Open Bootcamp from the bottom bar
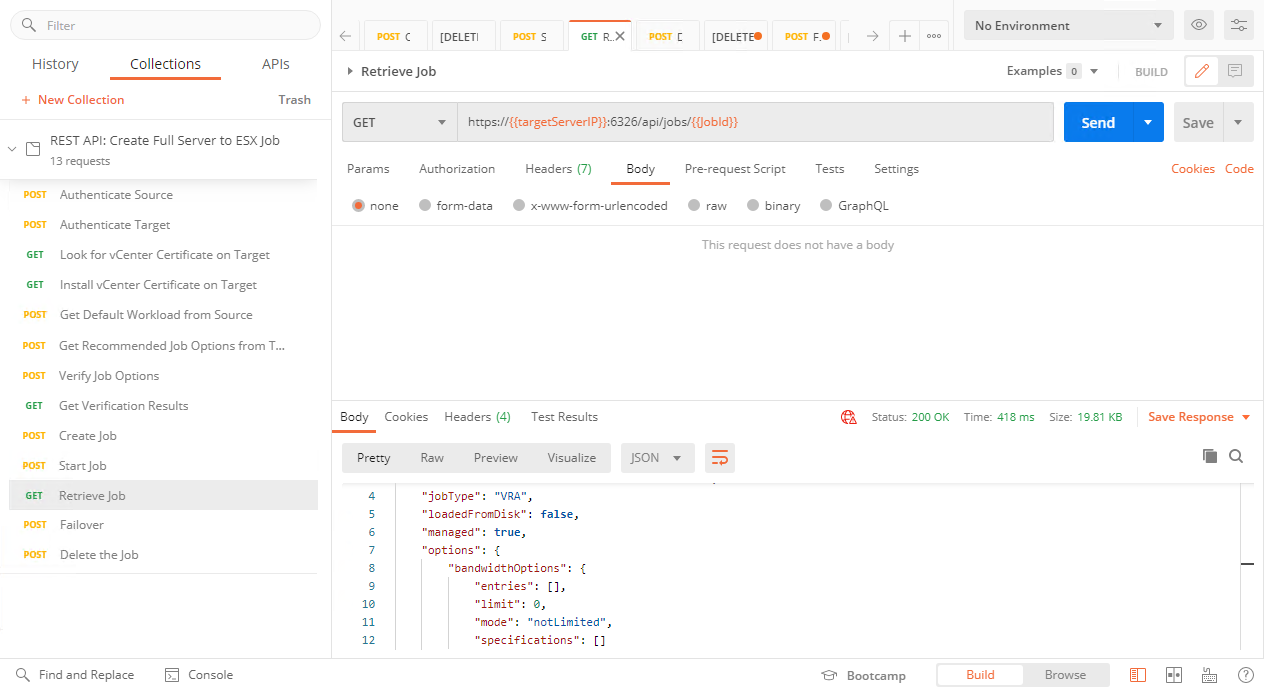 pos(863,675)
